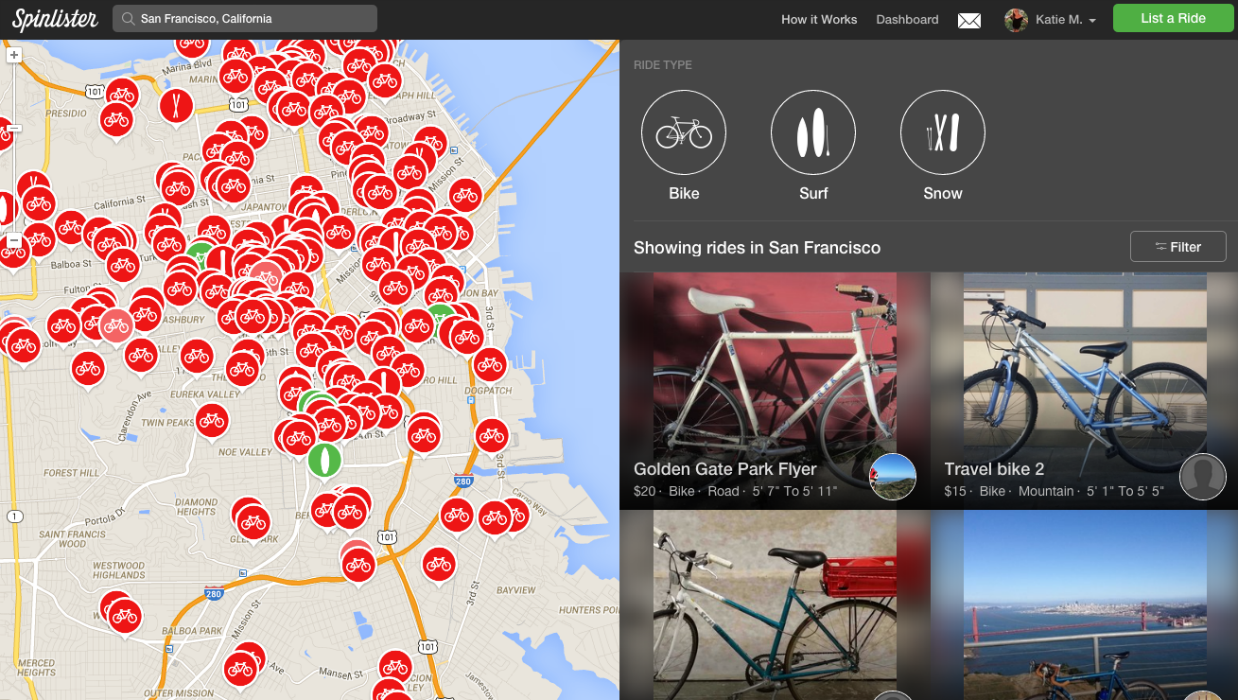View Golden Gate Park Flyer owner avatar
The image size is (1238, 700).
point(893,477)
